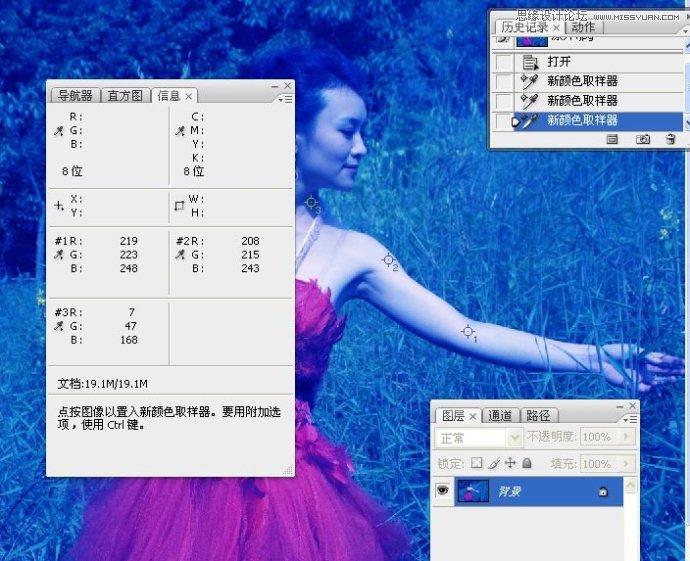Select color sampler point 1 on arm

click(468, 331)
